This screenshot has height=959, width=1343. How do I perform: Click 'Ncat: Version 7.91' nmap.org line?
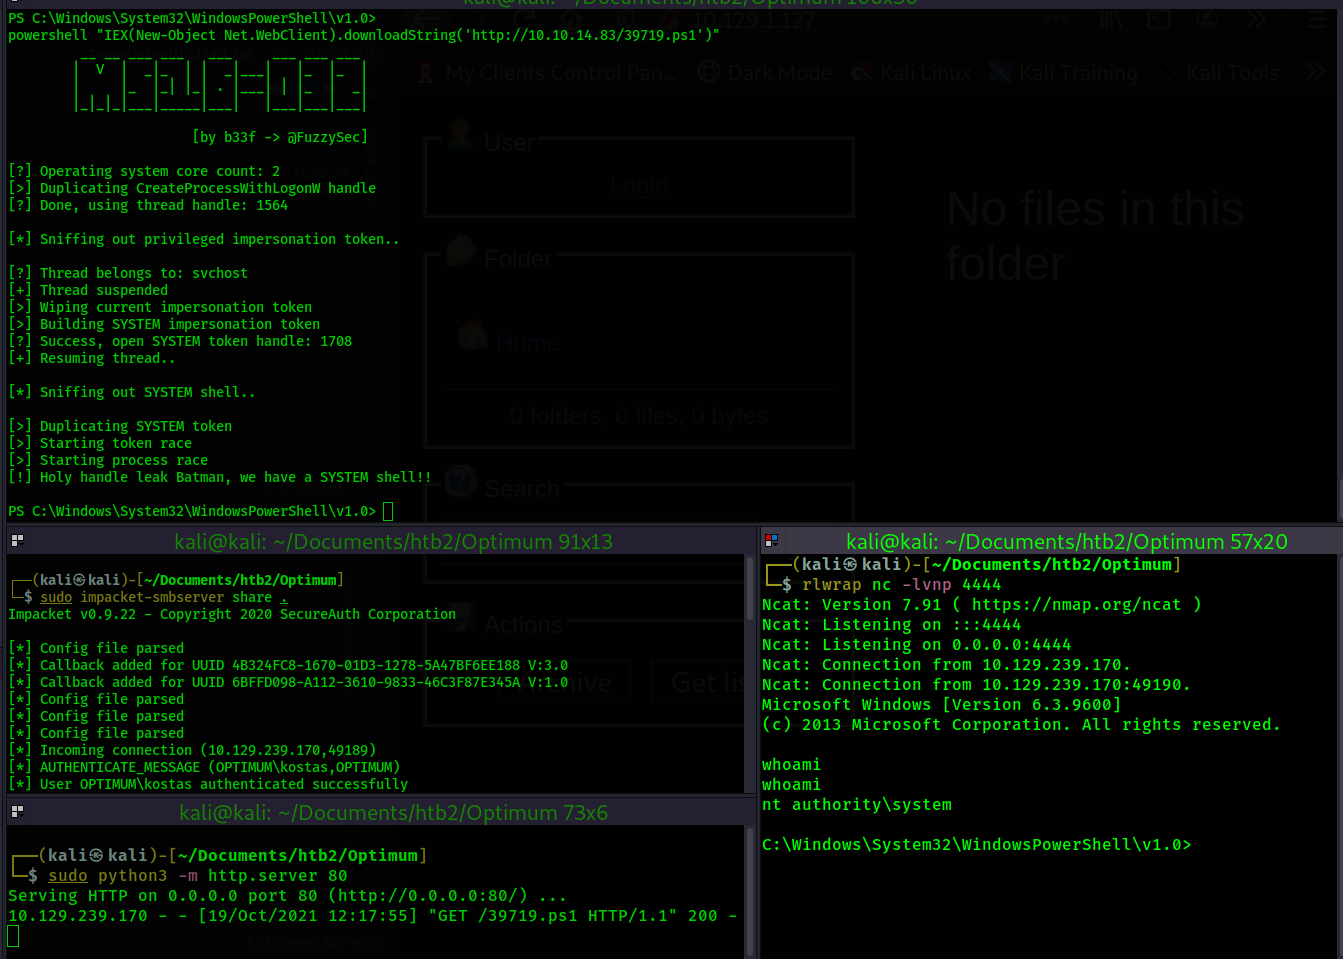[x=982, y=605]
